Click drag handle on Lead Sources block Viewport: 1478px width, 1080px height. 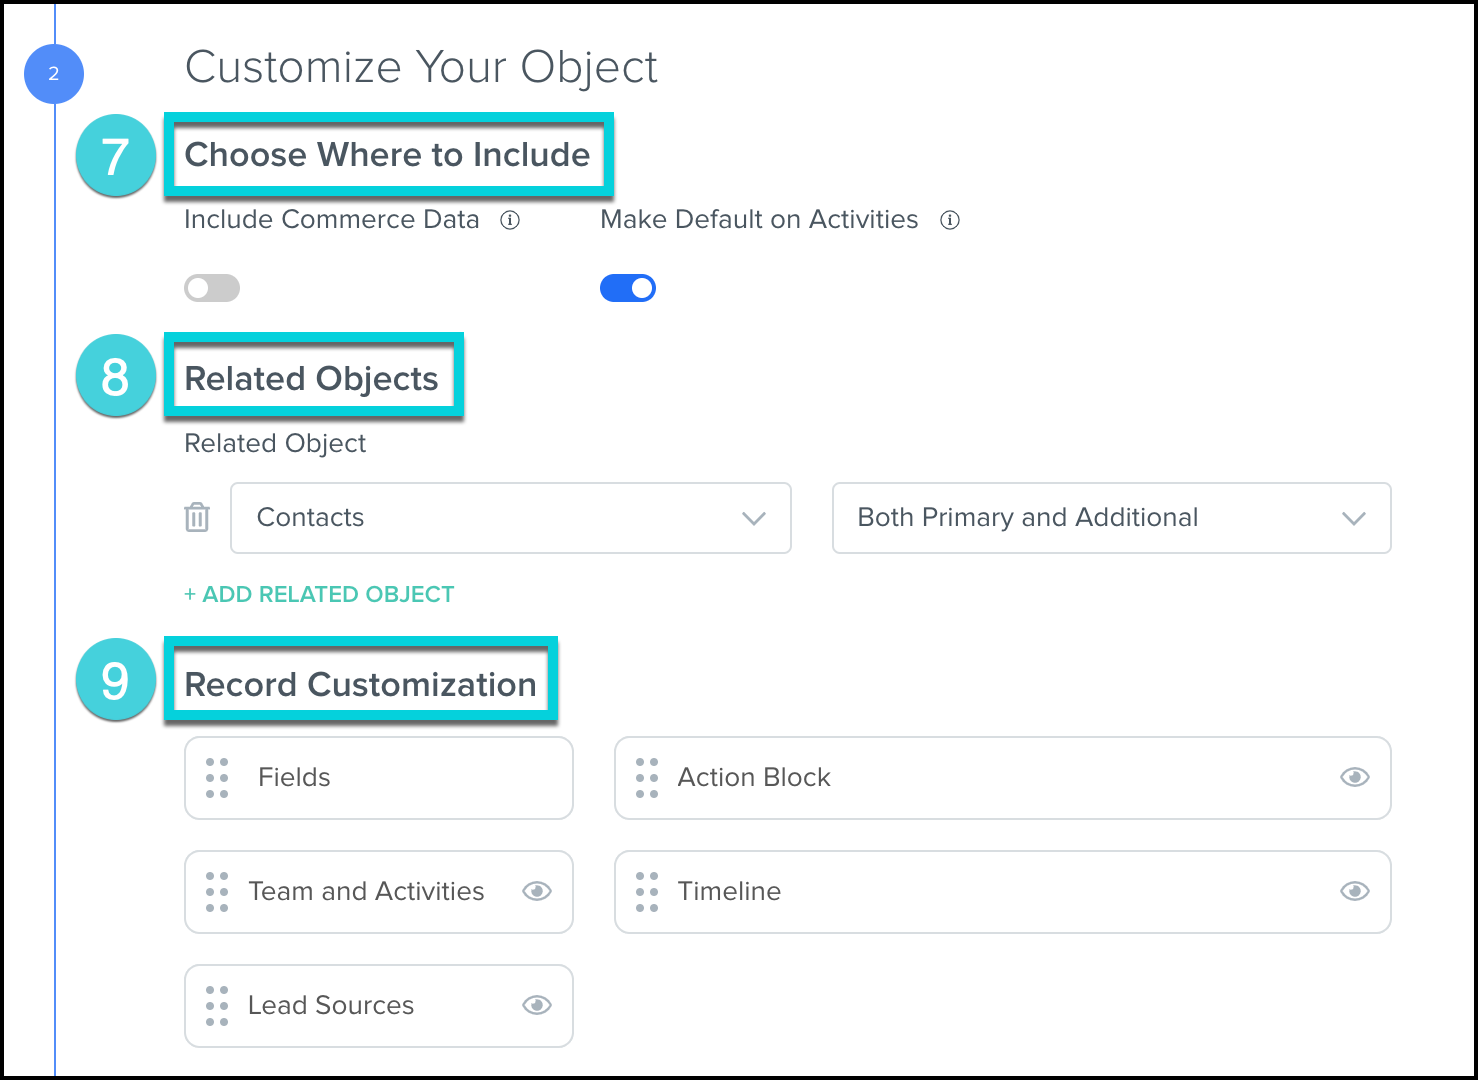coord(217,1006)
